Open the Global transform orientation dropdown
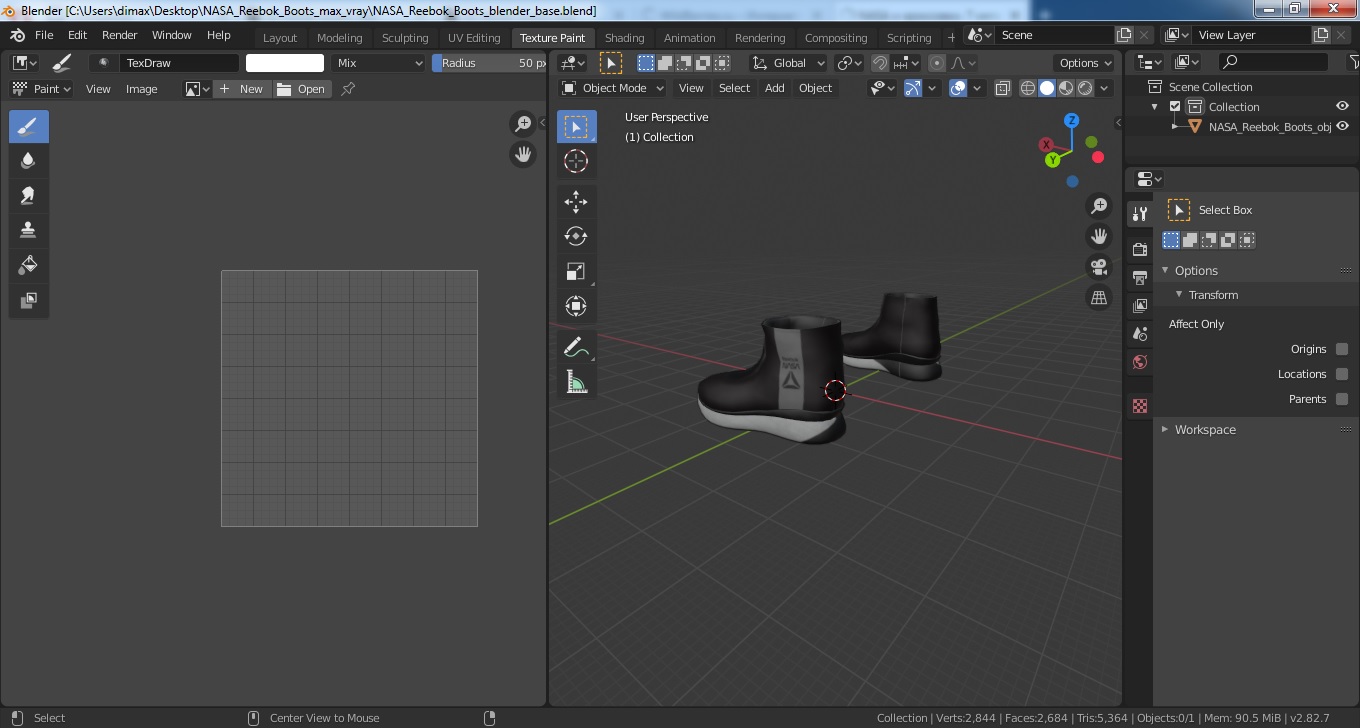Image resolution: width=1360 pixels, height=728 pixels. [789, 63]
